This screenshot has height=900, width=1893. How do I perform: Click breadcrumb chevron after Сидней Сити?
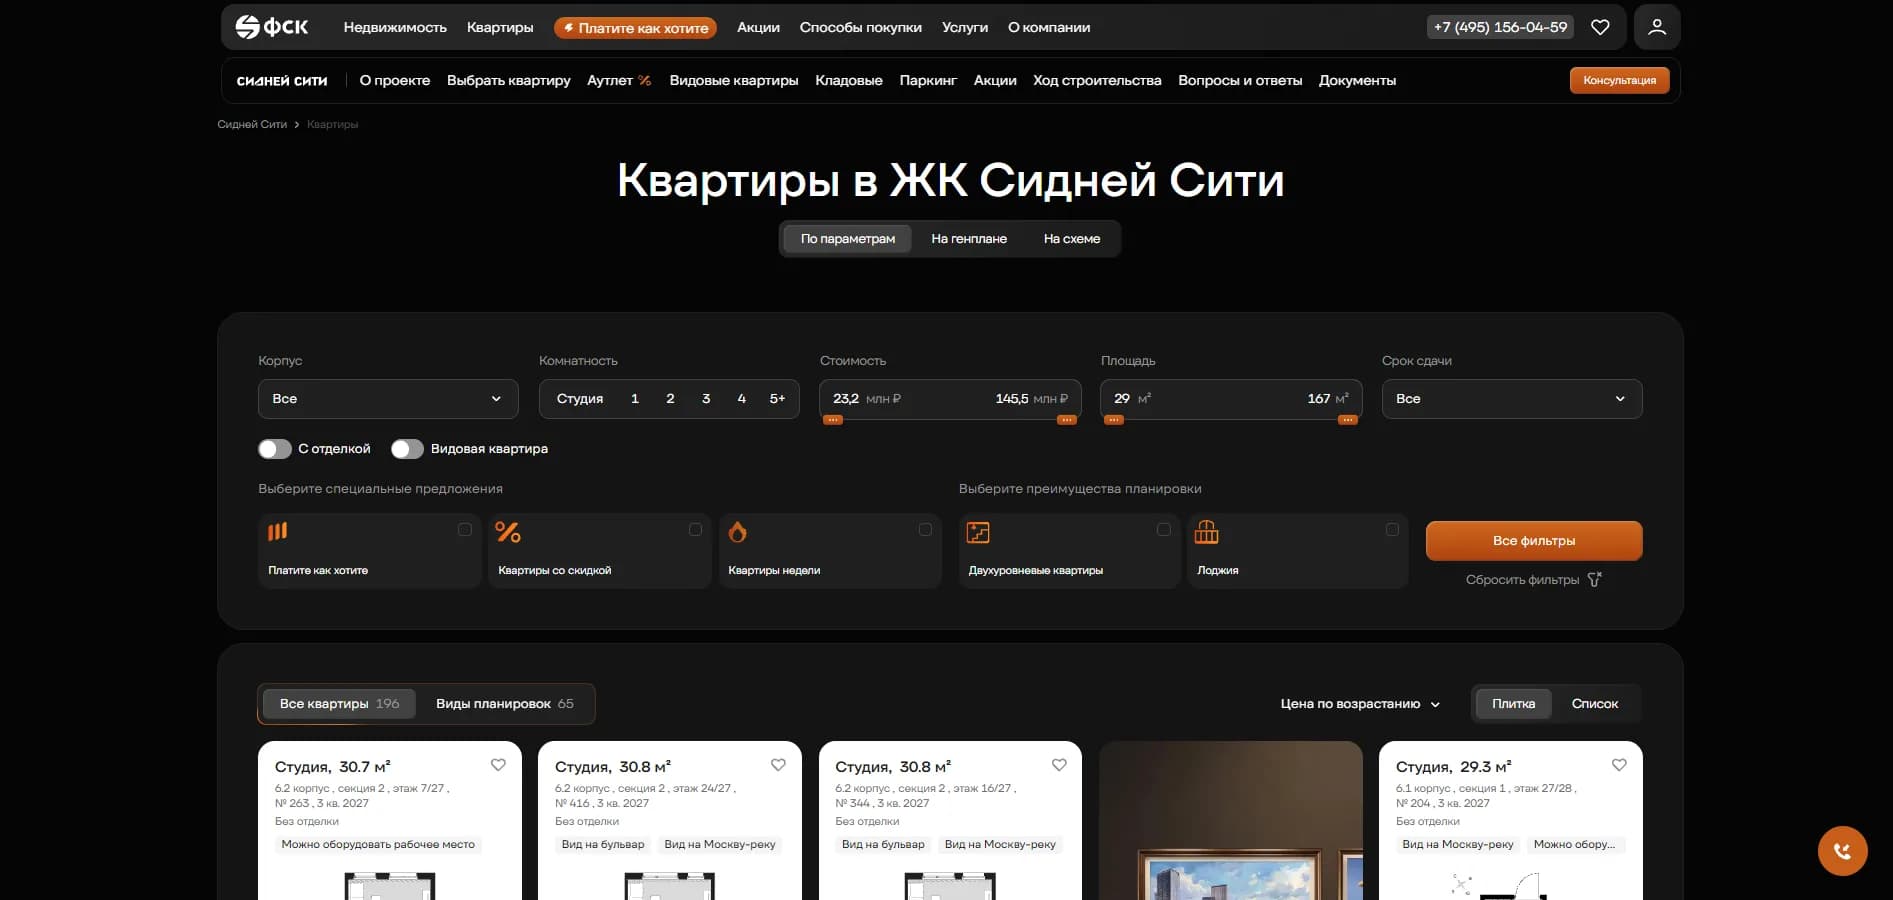297,125
